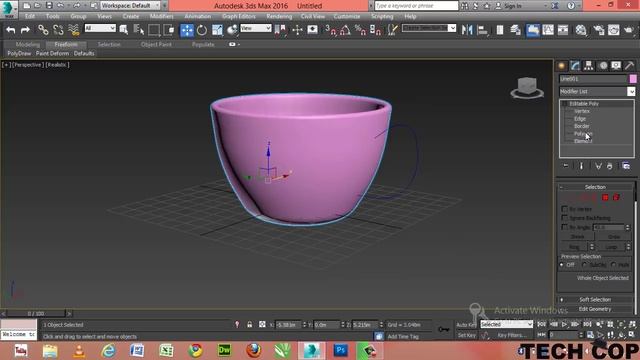Click the Shrink selection button
This screenshot has width=640, height=360.
click(577, 237)
